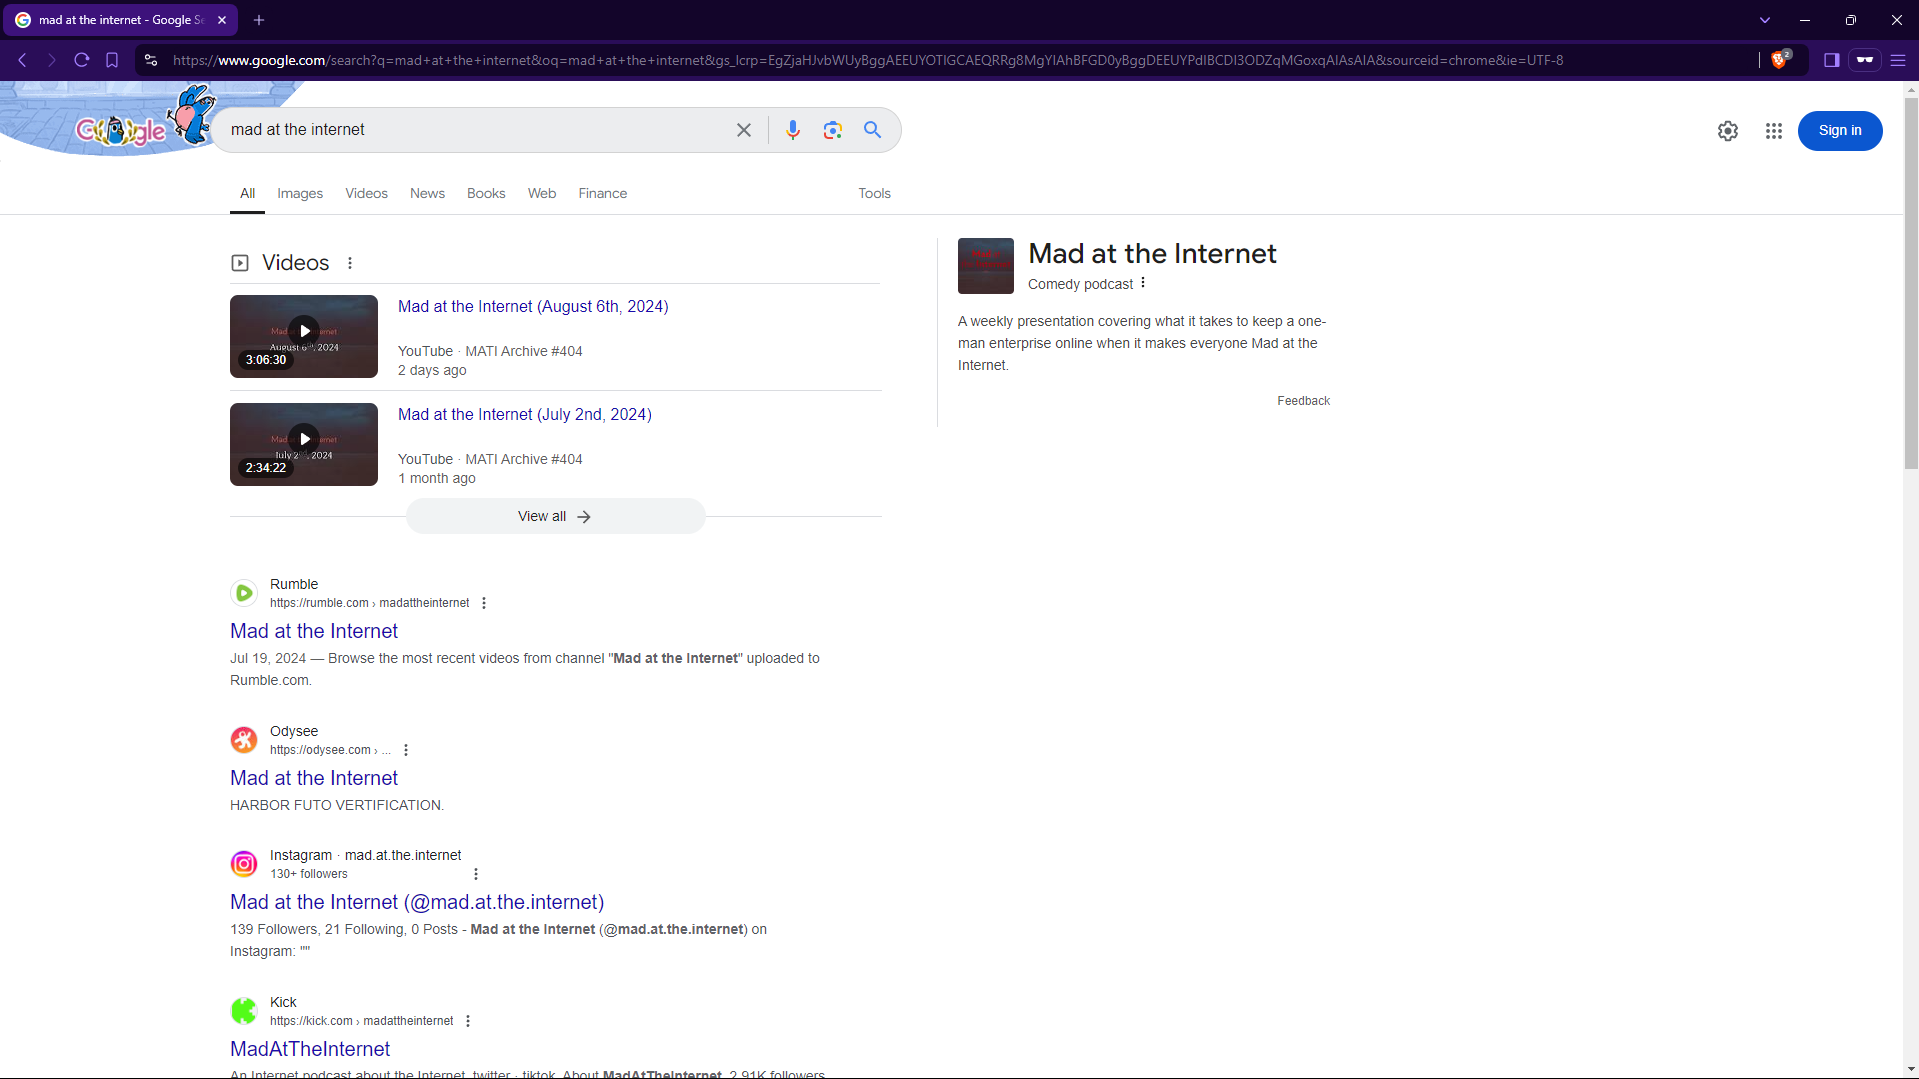This screenshot has width=1919, height=1079.
Task: Open the three-dot menu beside Comedy podcast
Action: [x=1143, y=283]
